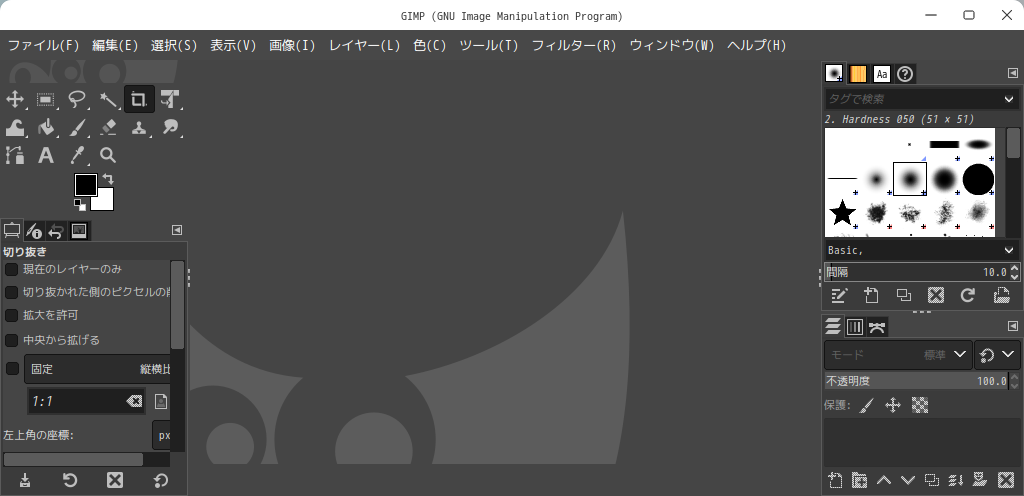This screenshot has height=496, width=1024.
Task: Delete tool preset in tool options
Action: point(115,481)
